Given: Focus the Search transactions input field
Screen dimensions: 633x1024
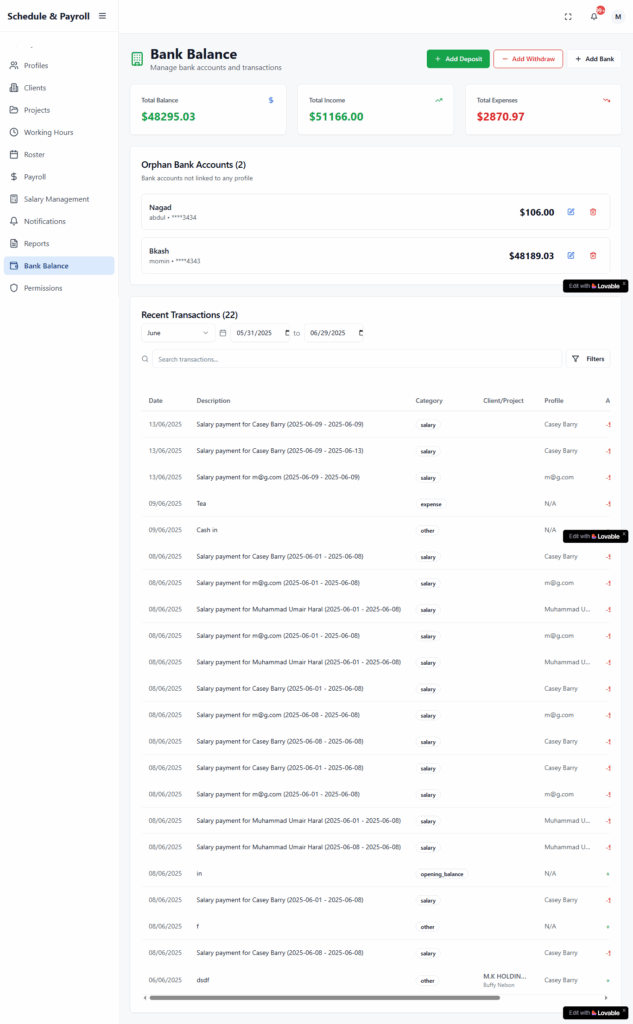Looking at the screenshot, I should [355, 359].
